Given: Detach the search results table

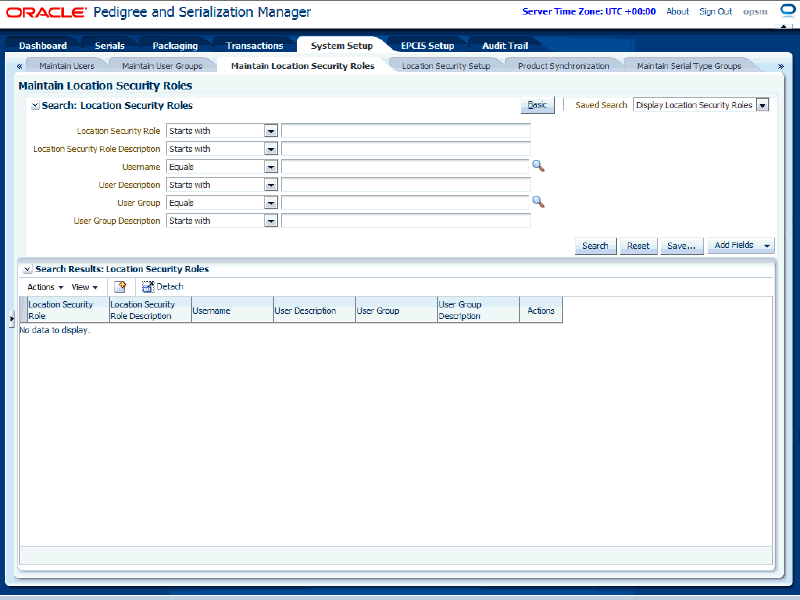Looking at the screenshot, I should tap(163, 287).
